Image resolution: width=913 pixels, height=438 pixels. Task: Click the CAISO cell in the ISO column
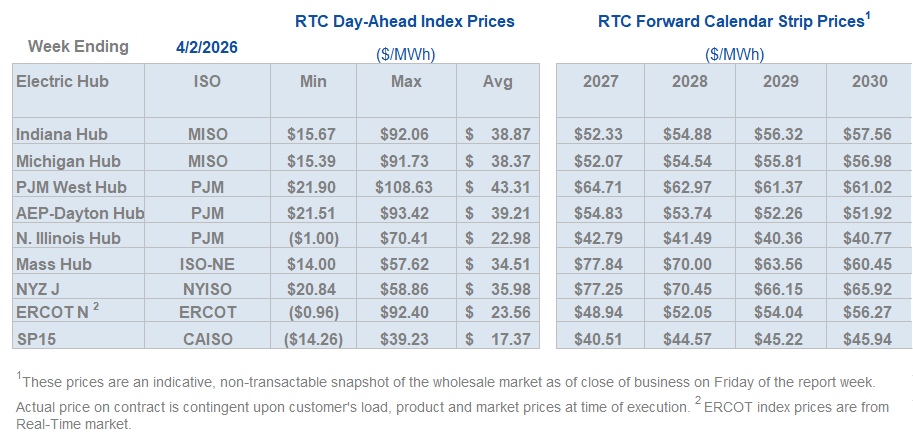click(207, 339)
